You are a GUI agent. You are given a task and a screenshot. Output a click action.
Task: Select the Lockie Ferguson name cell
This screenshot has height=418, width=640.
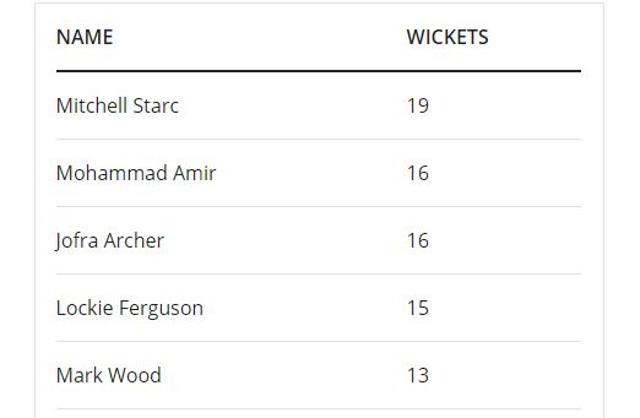(x=130, y=308)
